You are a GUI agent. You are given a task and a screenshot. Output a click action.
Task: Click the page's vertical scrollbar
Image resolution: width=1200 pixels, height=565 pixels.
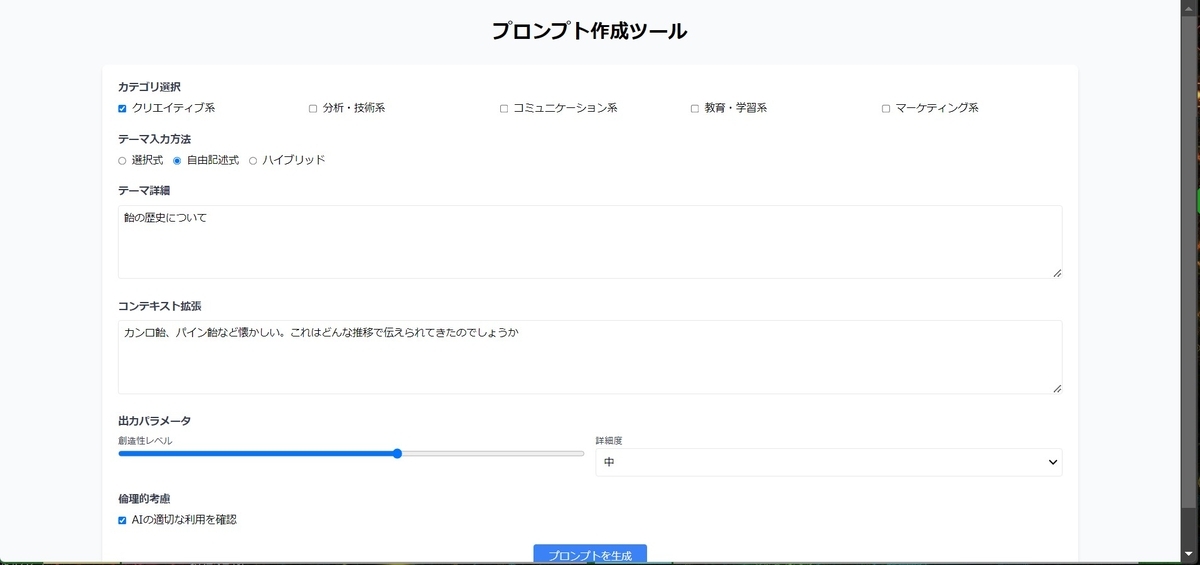pos(1188,280)
